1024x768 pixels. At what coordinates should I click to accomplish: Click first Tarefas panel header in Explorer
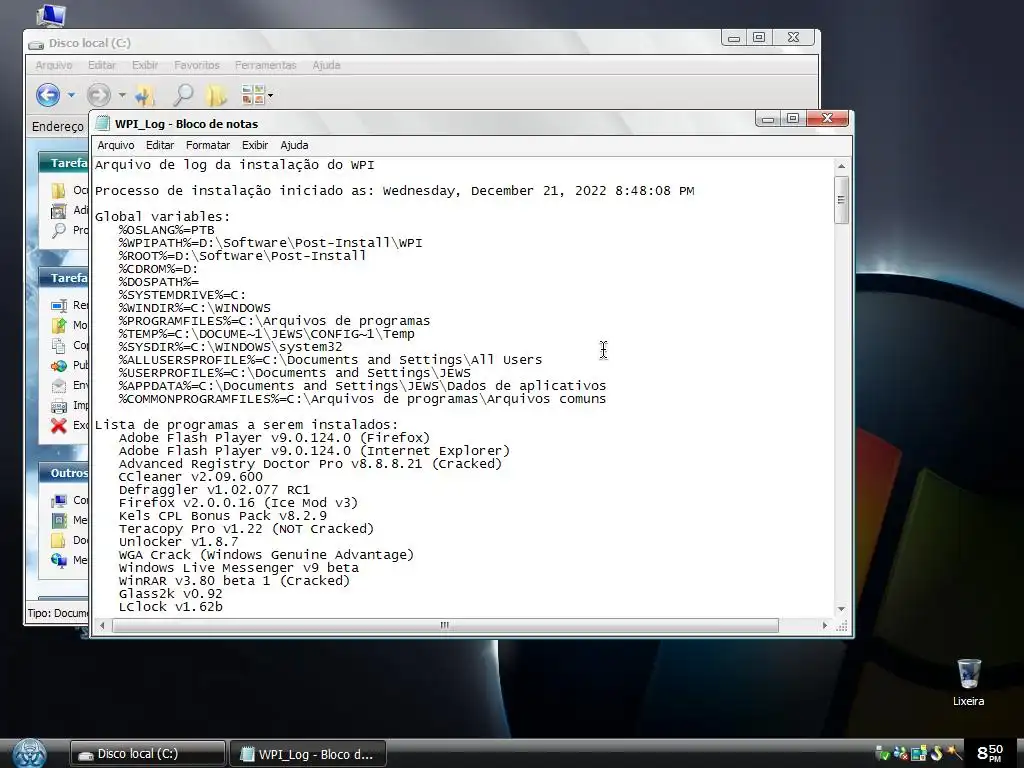point(63,163)
